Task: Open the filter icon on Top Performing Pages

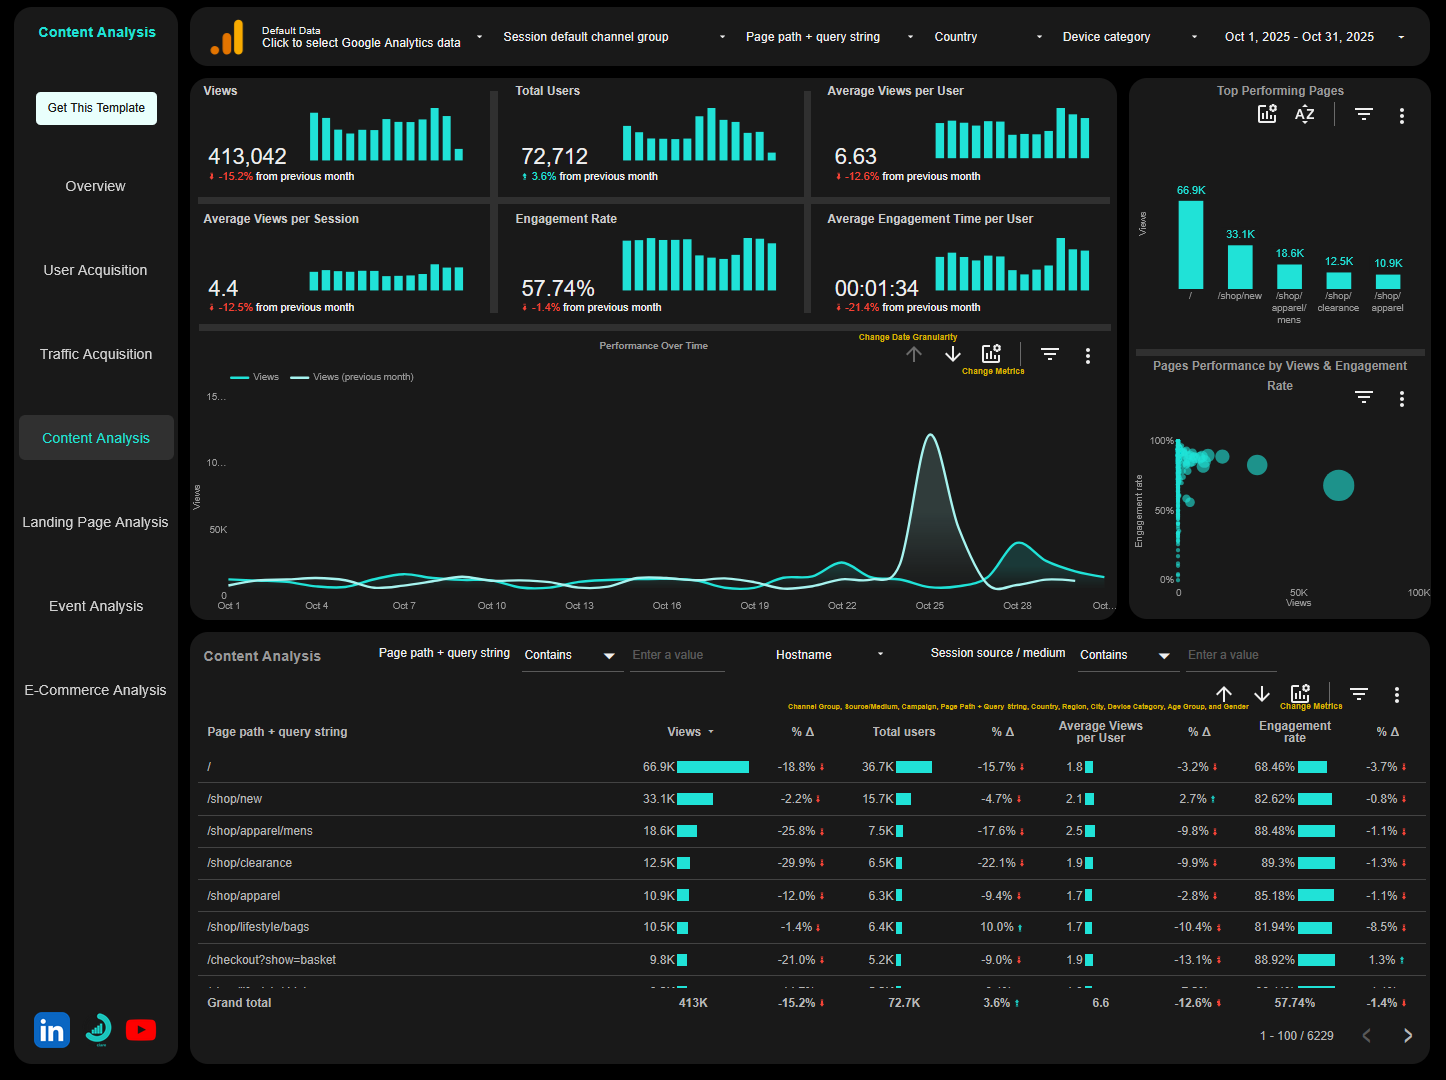Action: (x=1363, y=114)
